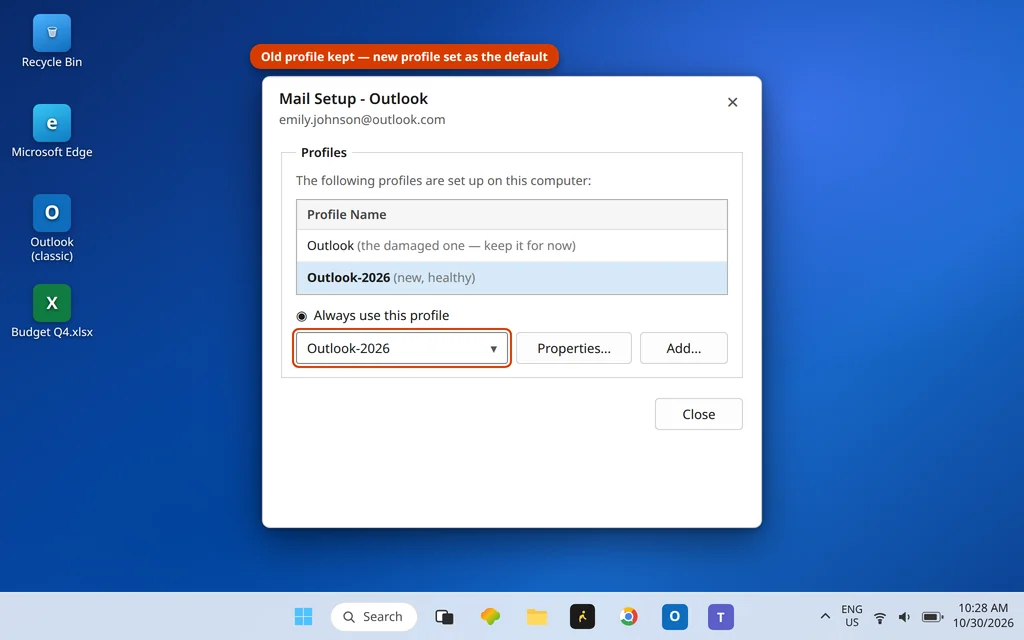The width and height of the screenshot is (1024, 640).
Task: Click the Close button in Mail Setup
Action: point(699,414)
